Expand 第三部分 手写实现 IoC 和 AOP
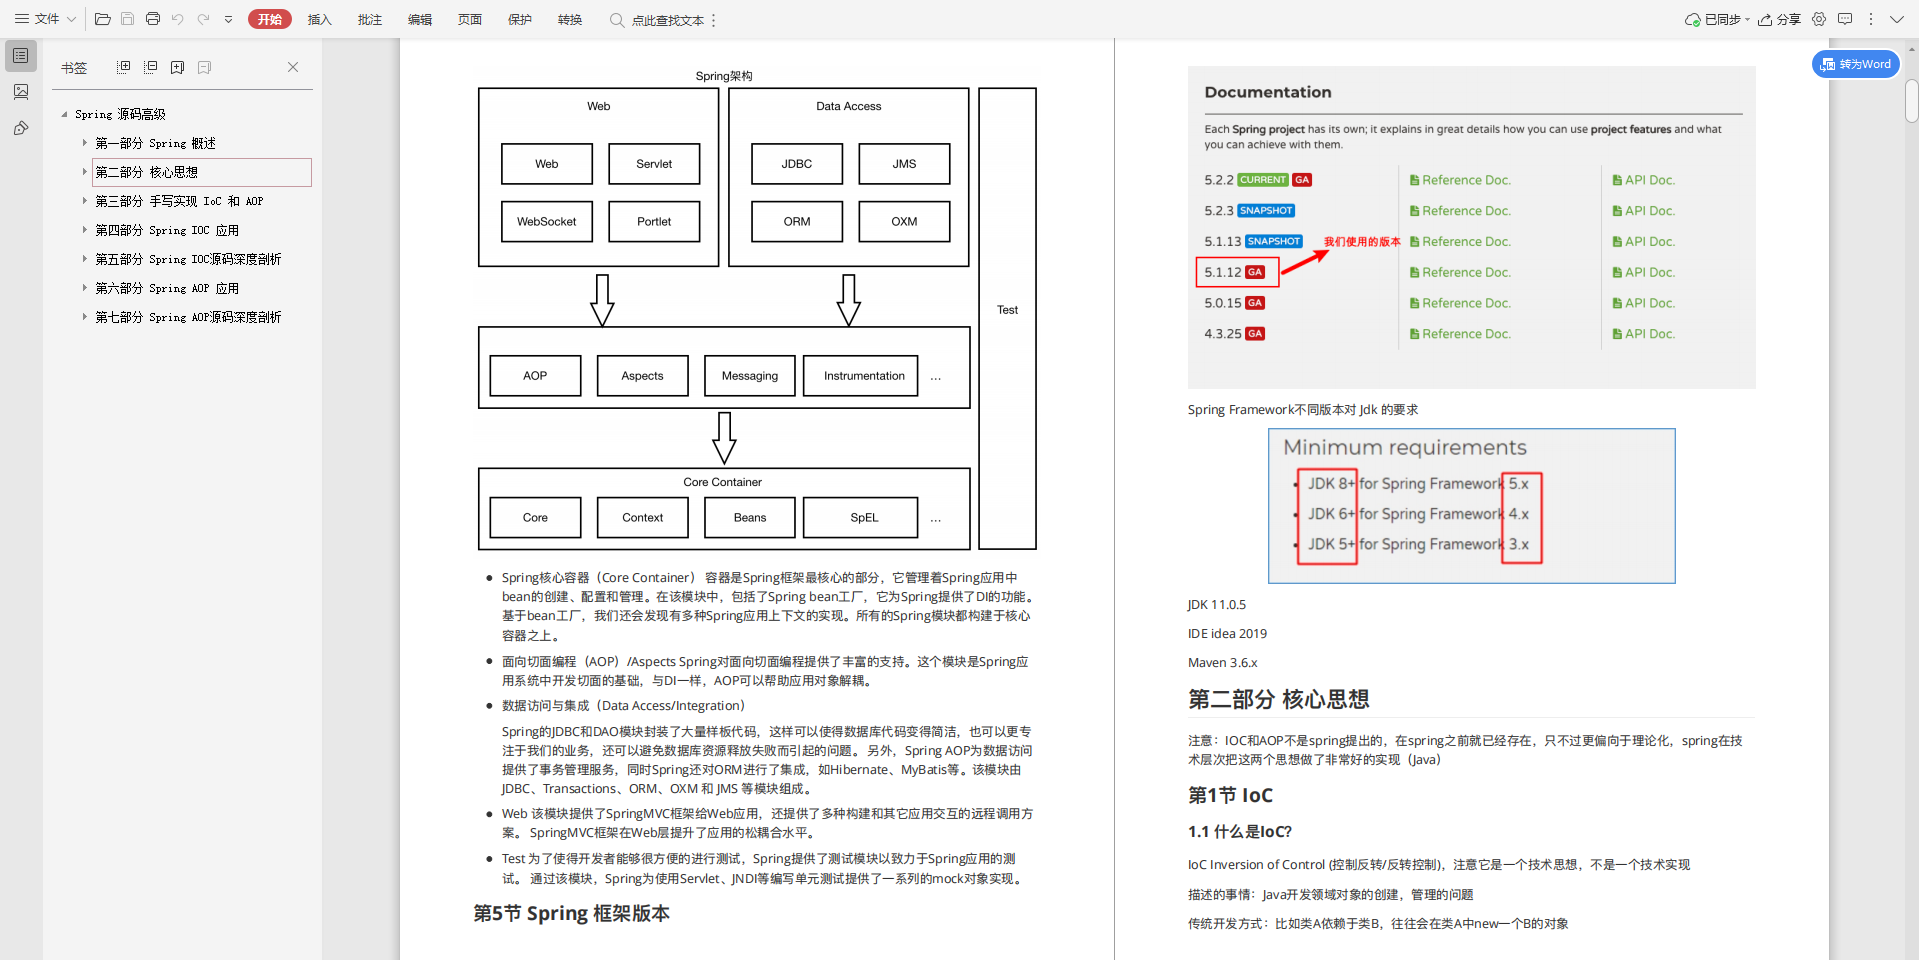 coord(85,201)
